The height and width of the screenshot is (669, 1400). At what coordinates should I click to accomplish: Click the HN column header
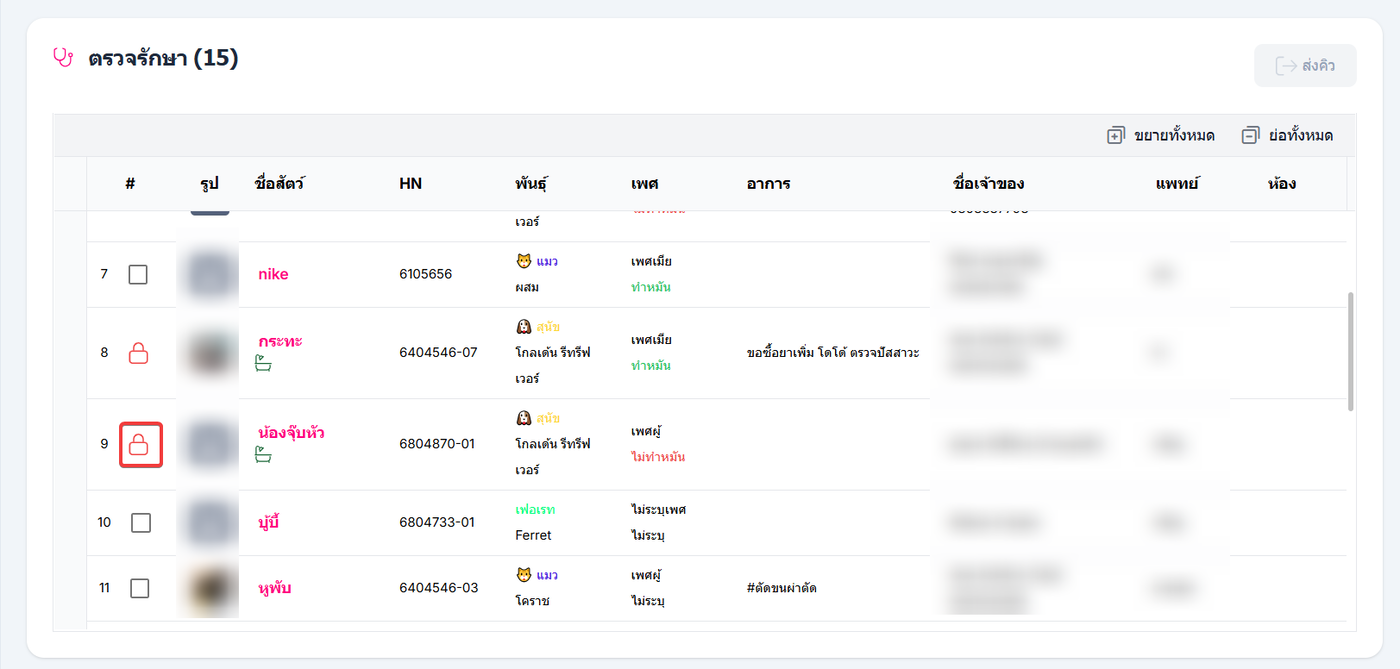410,184
